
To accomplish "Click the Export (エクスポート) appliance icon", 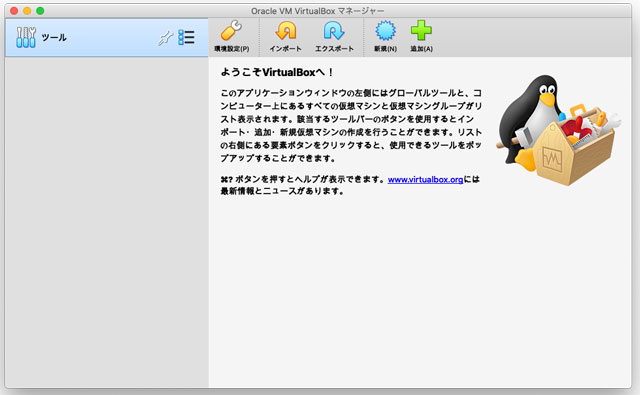I will [334, 31].
